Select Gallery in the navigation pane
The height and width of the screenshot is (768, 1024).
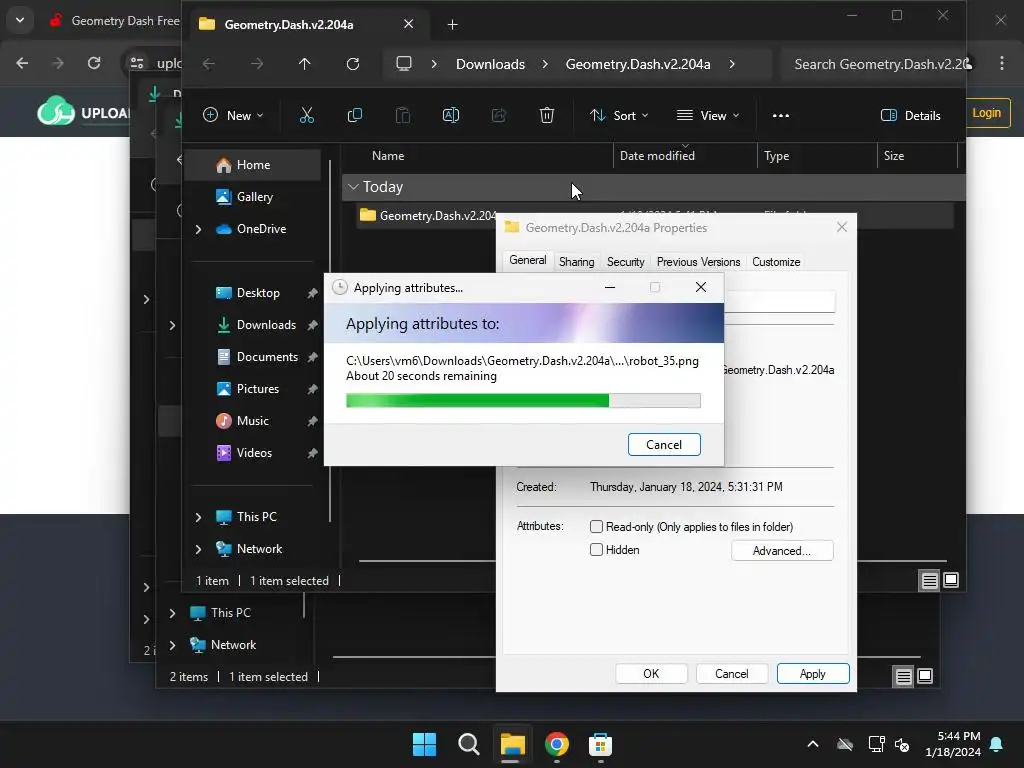[255, 197]
